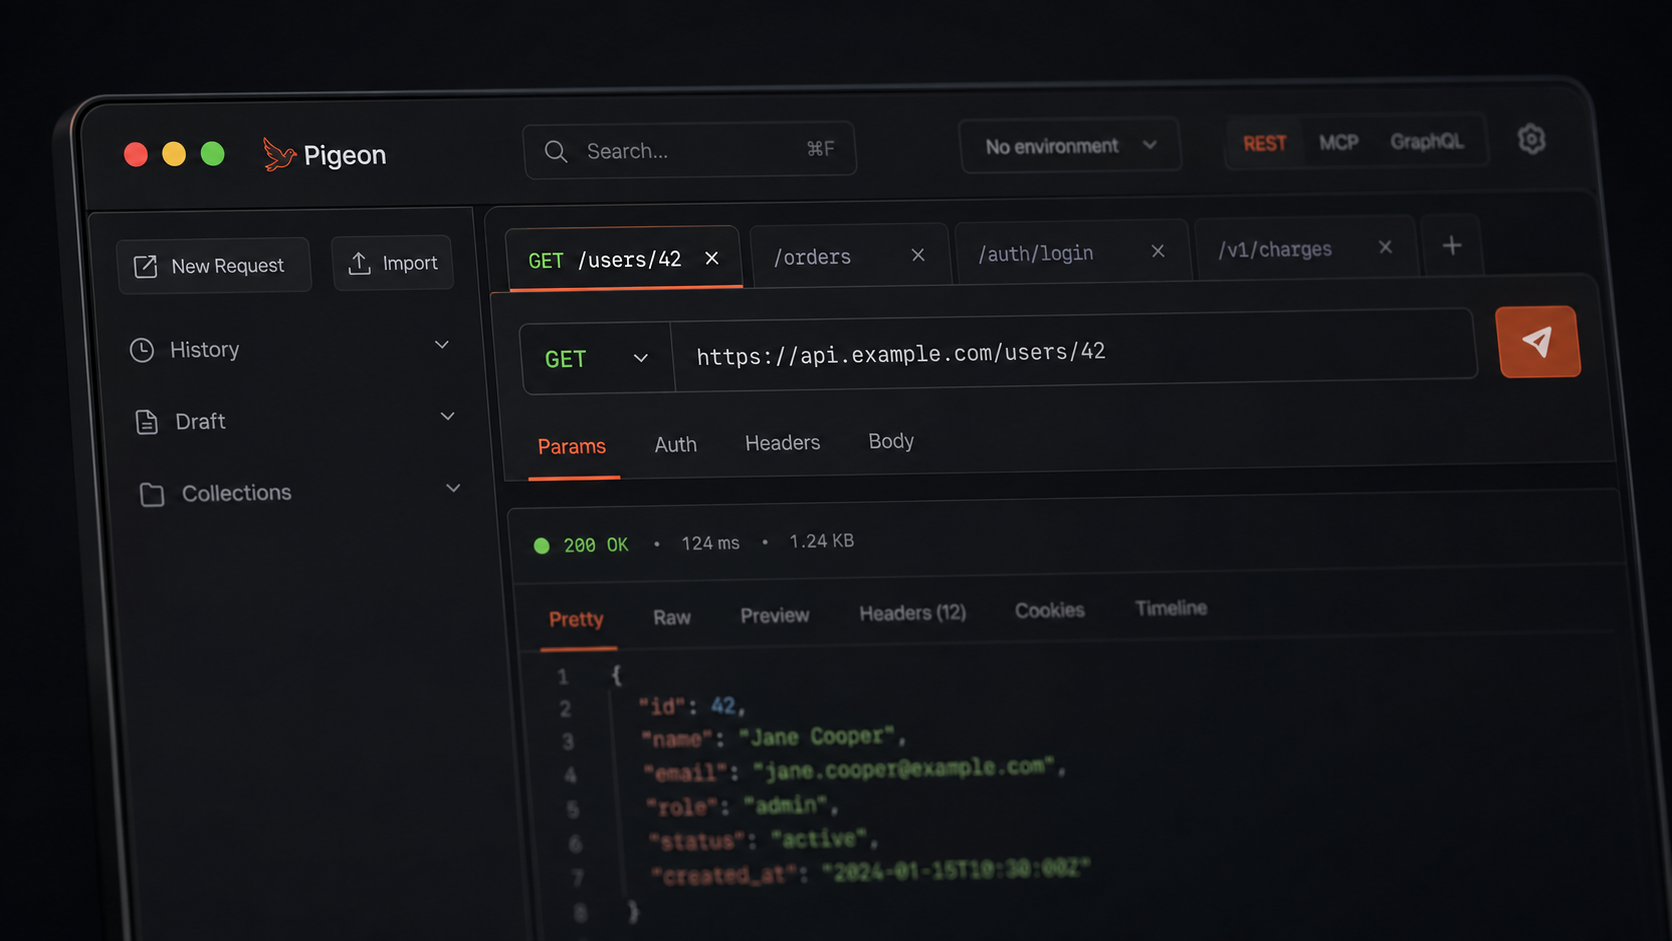1672x941 pixels.
Task: Click the 1.24 KB response size
Action: coord(822,541)
